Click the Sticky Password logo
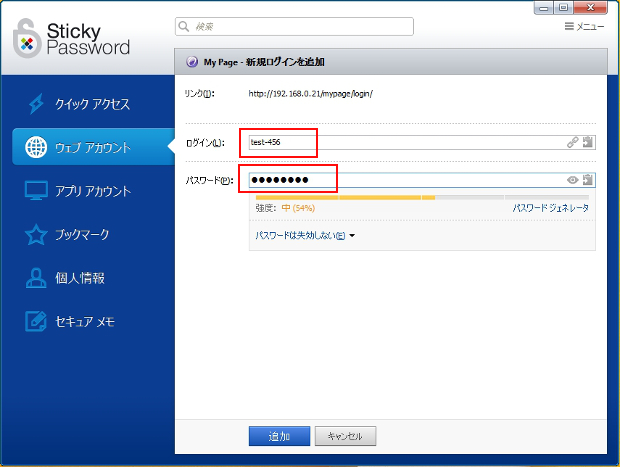620x467 pixels. (x=71, y=38)
